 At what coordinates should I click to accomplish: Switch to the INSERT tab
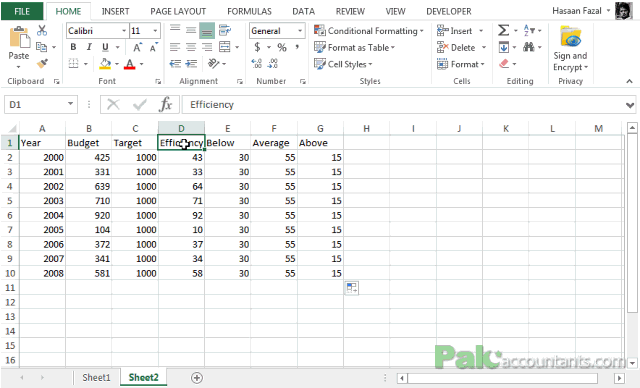pyautogui.click(x=115, y=11)
